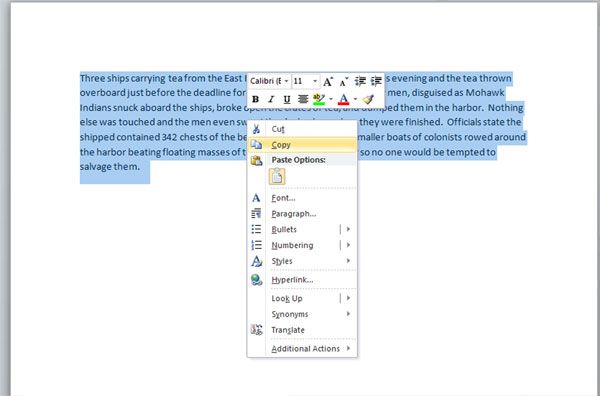Expand the Bullets submenu arrow
The width and height of the screenshot is (600, 396).
[348, 229]
